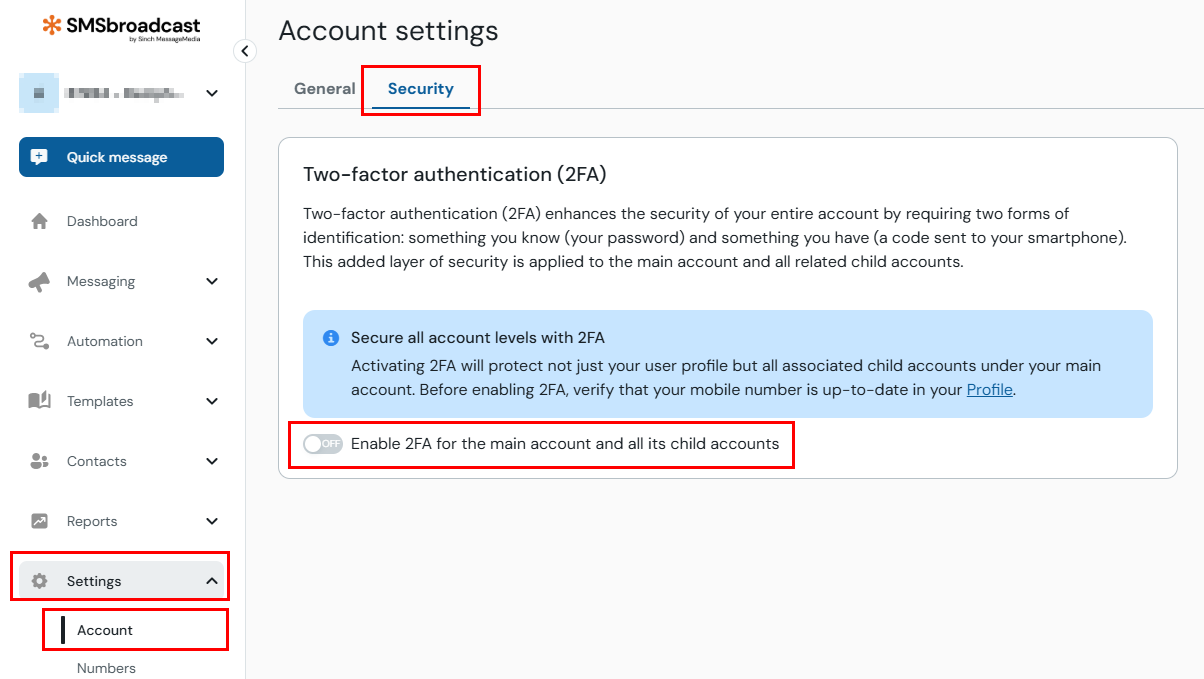Collapse the sidebar with the arrow button
The image size is (1204, 679).
(x=245, y=51)
